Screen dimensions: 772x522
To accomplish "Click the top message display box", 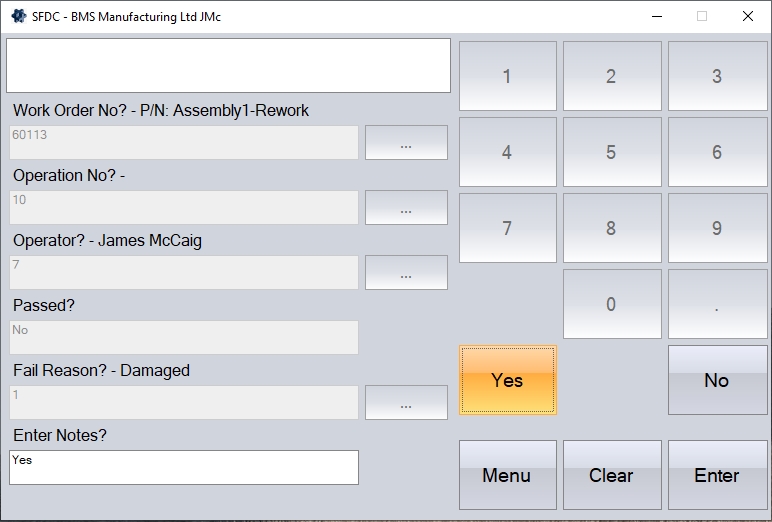I will pos(229,65).
